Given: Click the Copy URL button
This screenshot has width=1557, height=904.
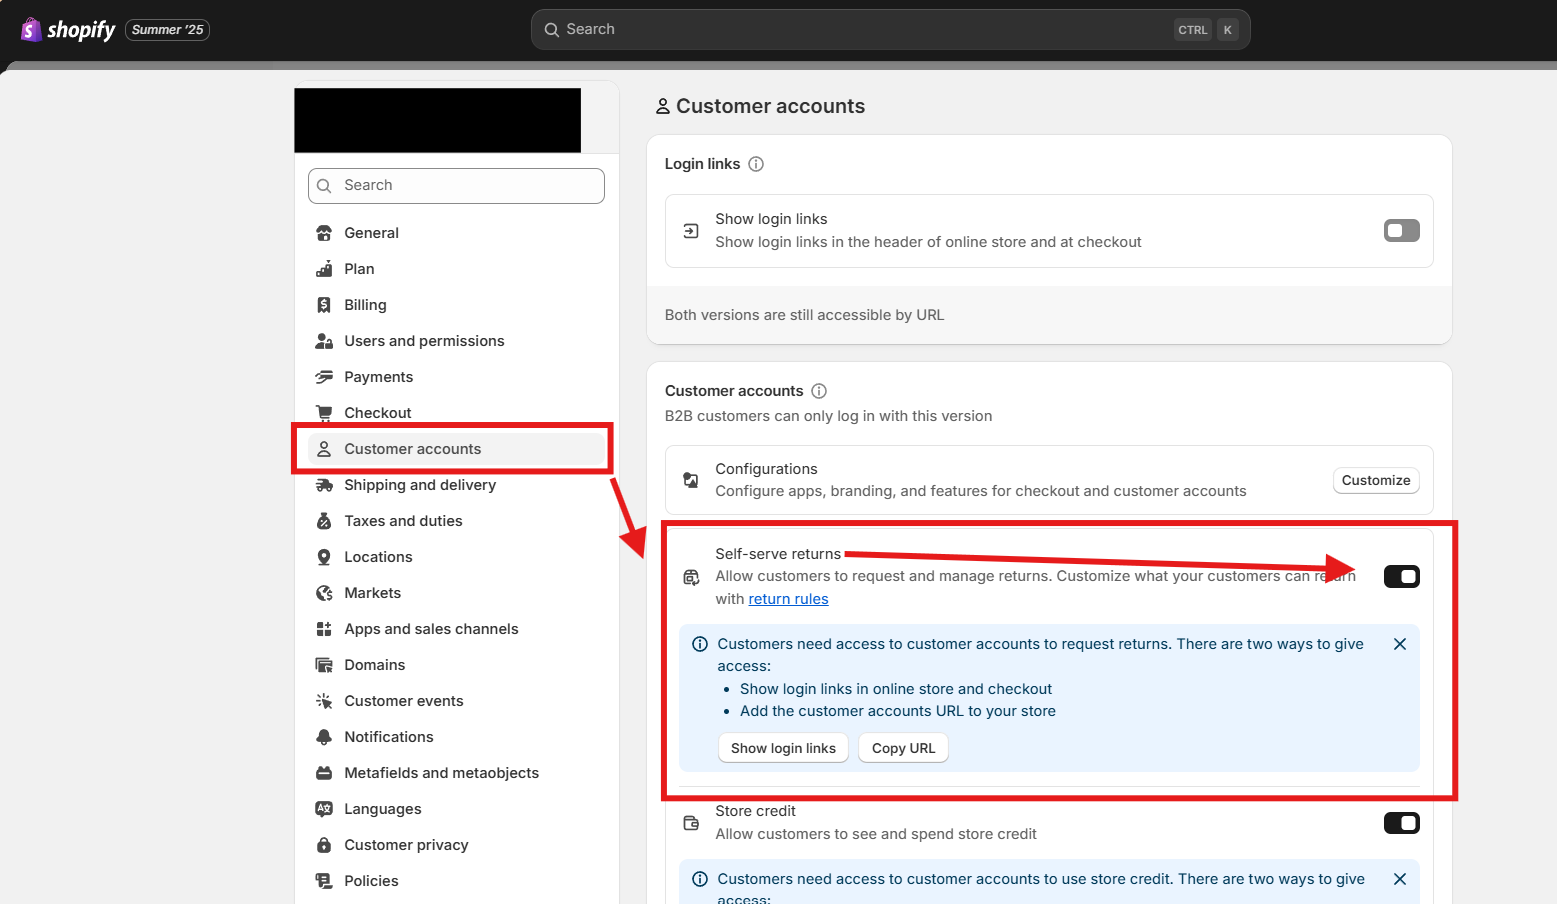Looking at the screenshot, I should point(903,748).
